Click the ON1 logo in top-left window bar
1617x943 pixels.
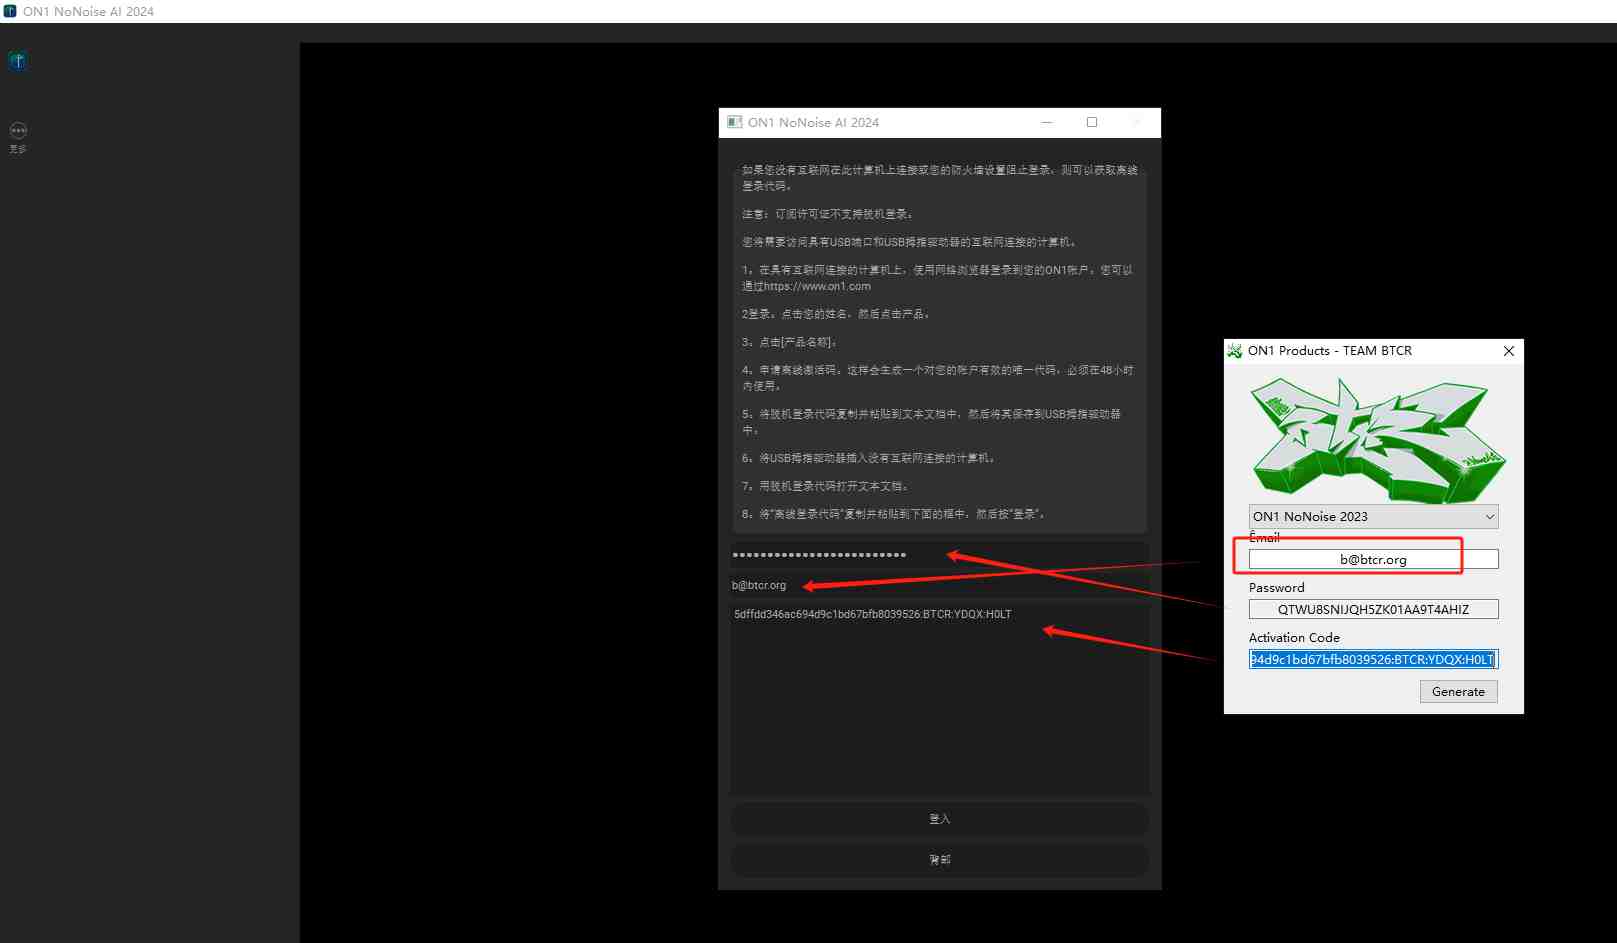9,11
